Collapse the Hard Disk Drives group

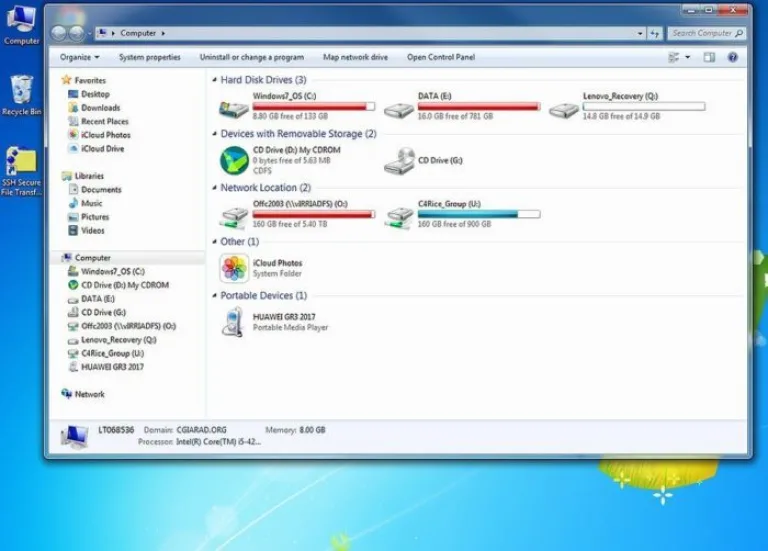215,80
